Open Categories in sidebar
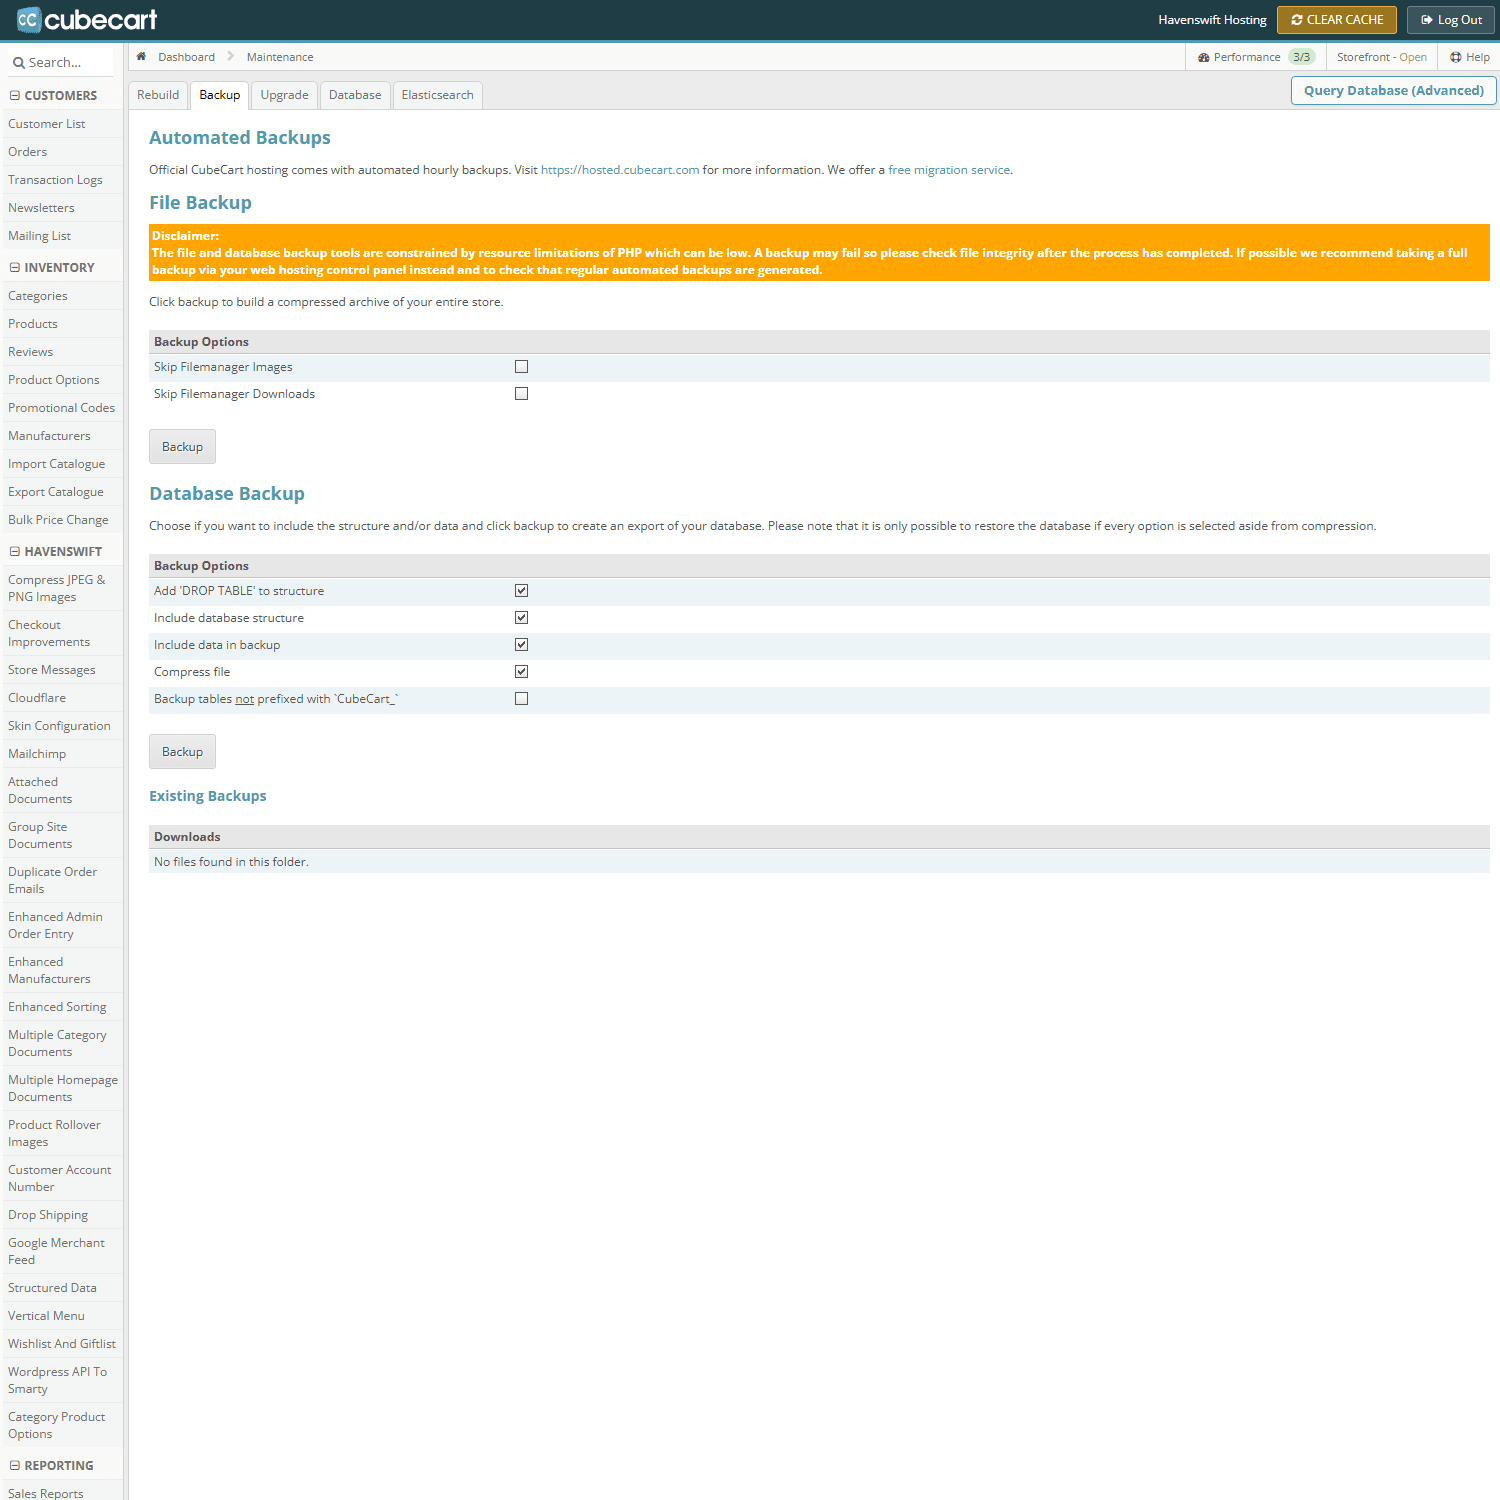 [x=62, y=296]
